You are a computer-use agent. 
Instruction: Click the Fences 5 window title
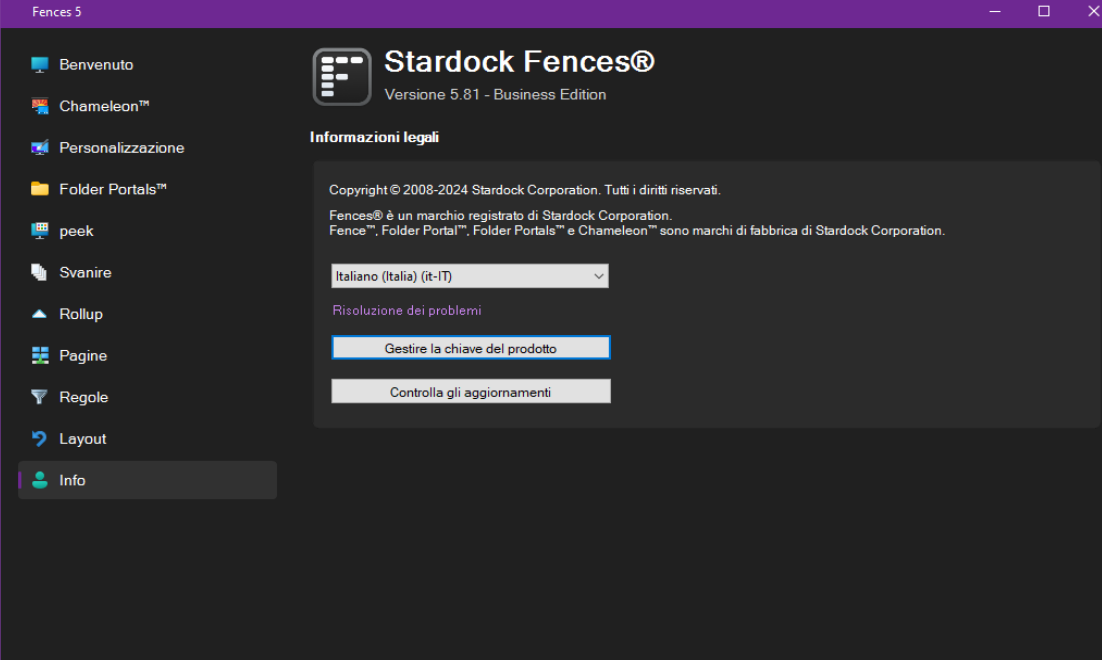pos(57,12)
